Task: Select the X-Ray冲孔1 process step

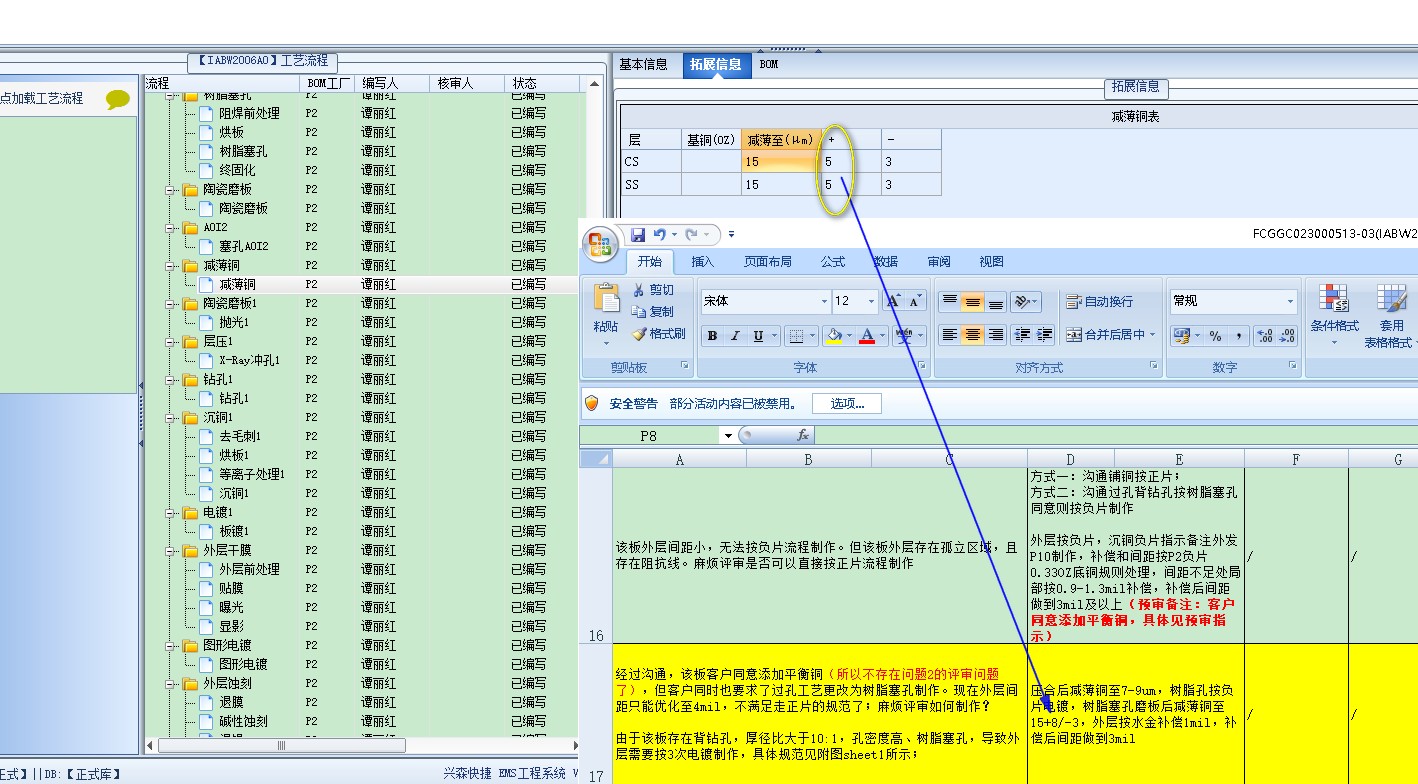Action: pyautogui.click(x=249, y=360)
